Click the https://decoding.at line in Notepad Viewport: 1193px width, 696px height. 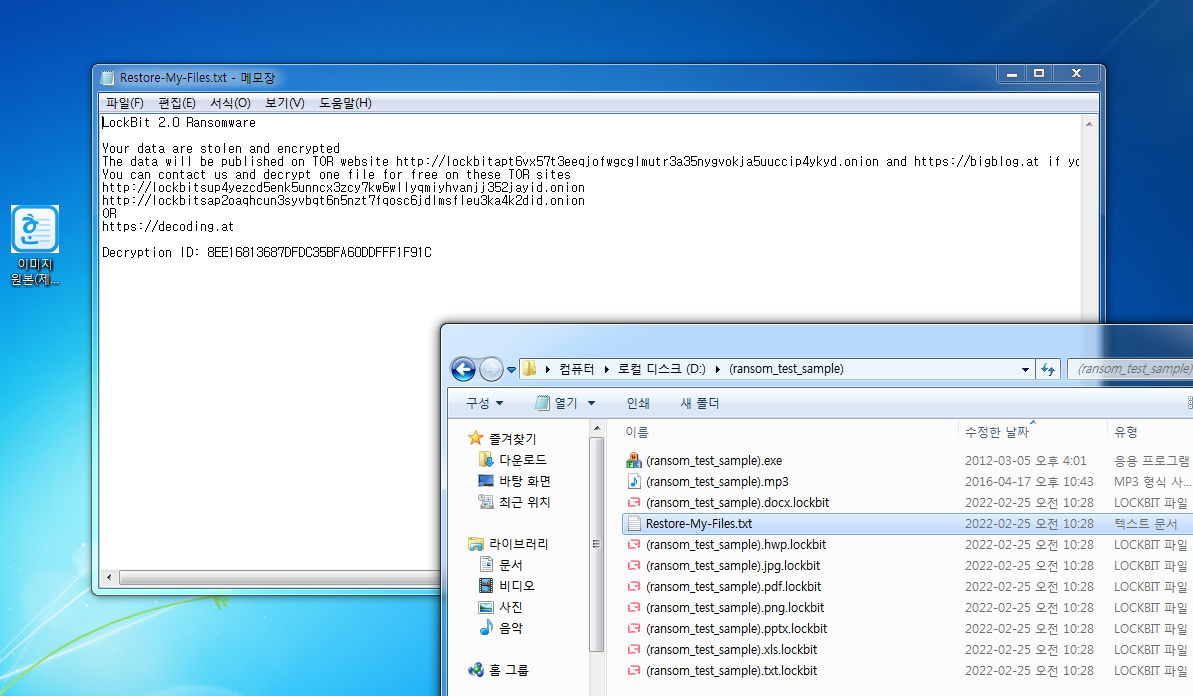click(168, 227)
